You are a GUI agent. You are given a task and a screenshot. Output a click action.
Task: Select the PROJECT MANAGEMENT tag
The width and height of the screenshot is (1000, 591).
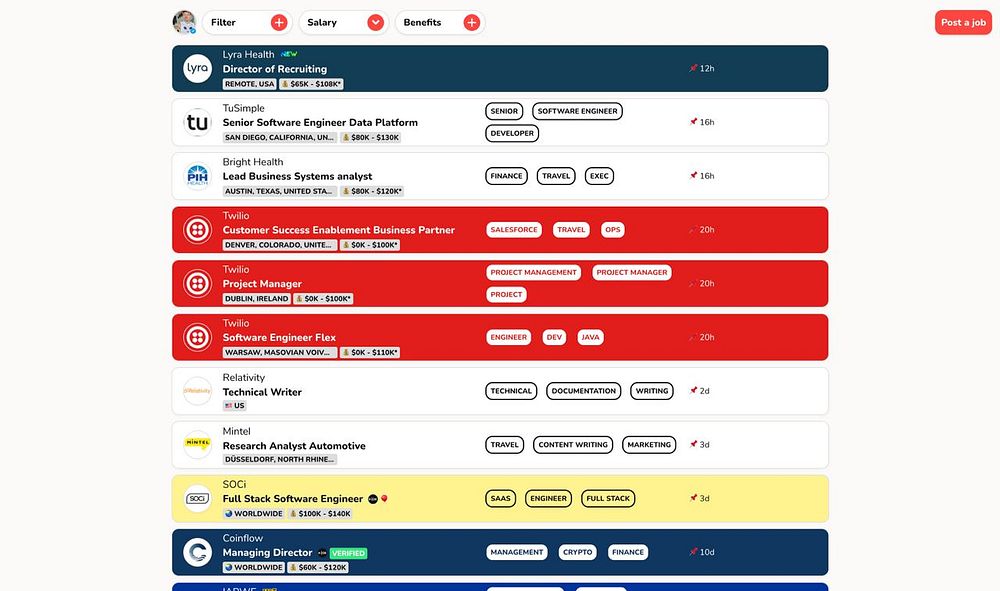pos(533,272)
